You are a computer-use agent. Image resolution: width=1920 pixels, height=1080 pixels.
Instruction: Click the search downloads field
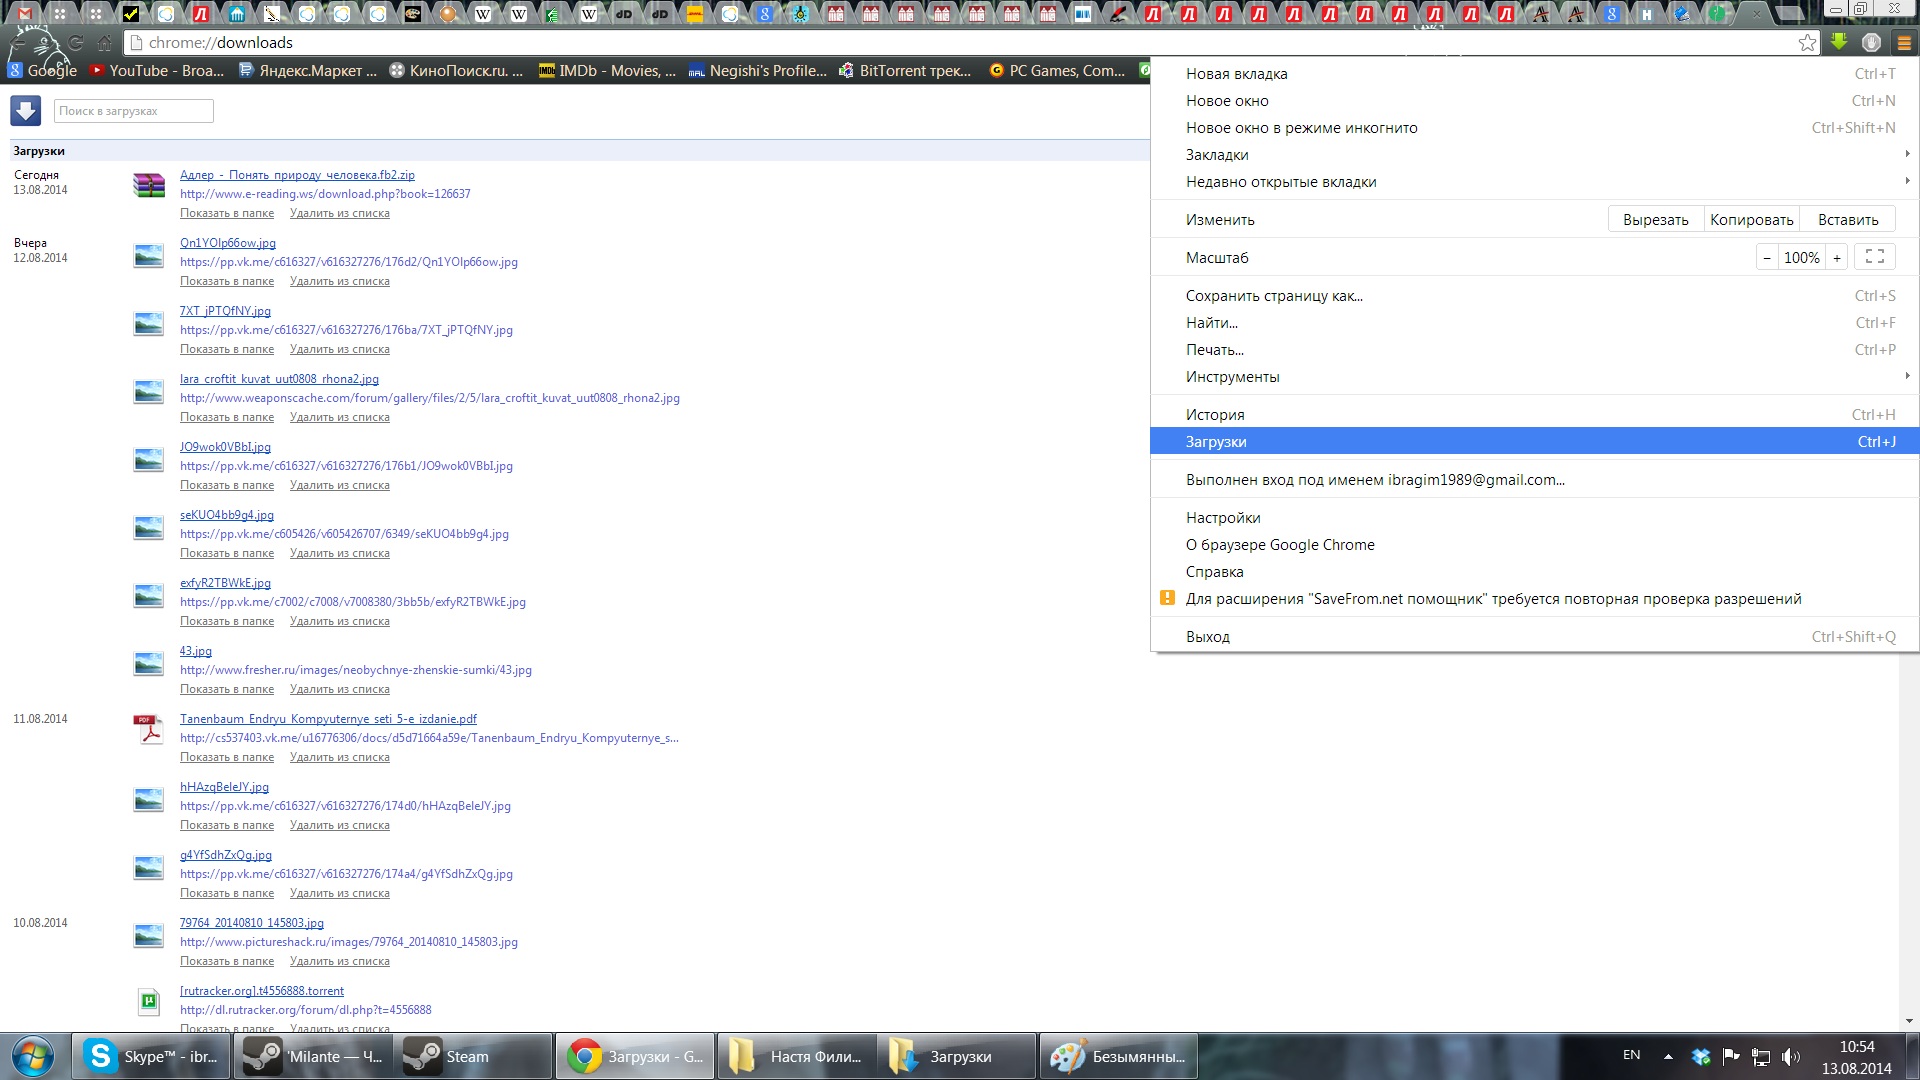[133, 111]
